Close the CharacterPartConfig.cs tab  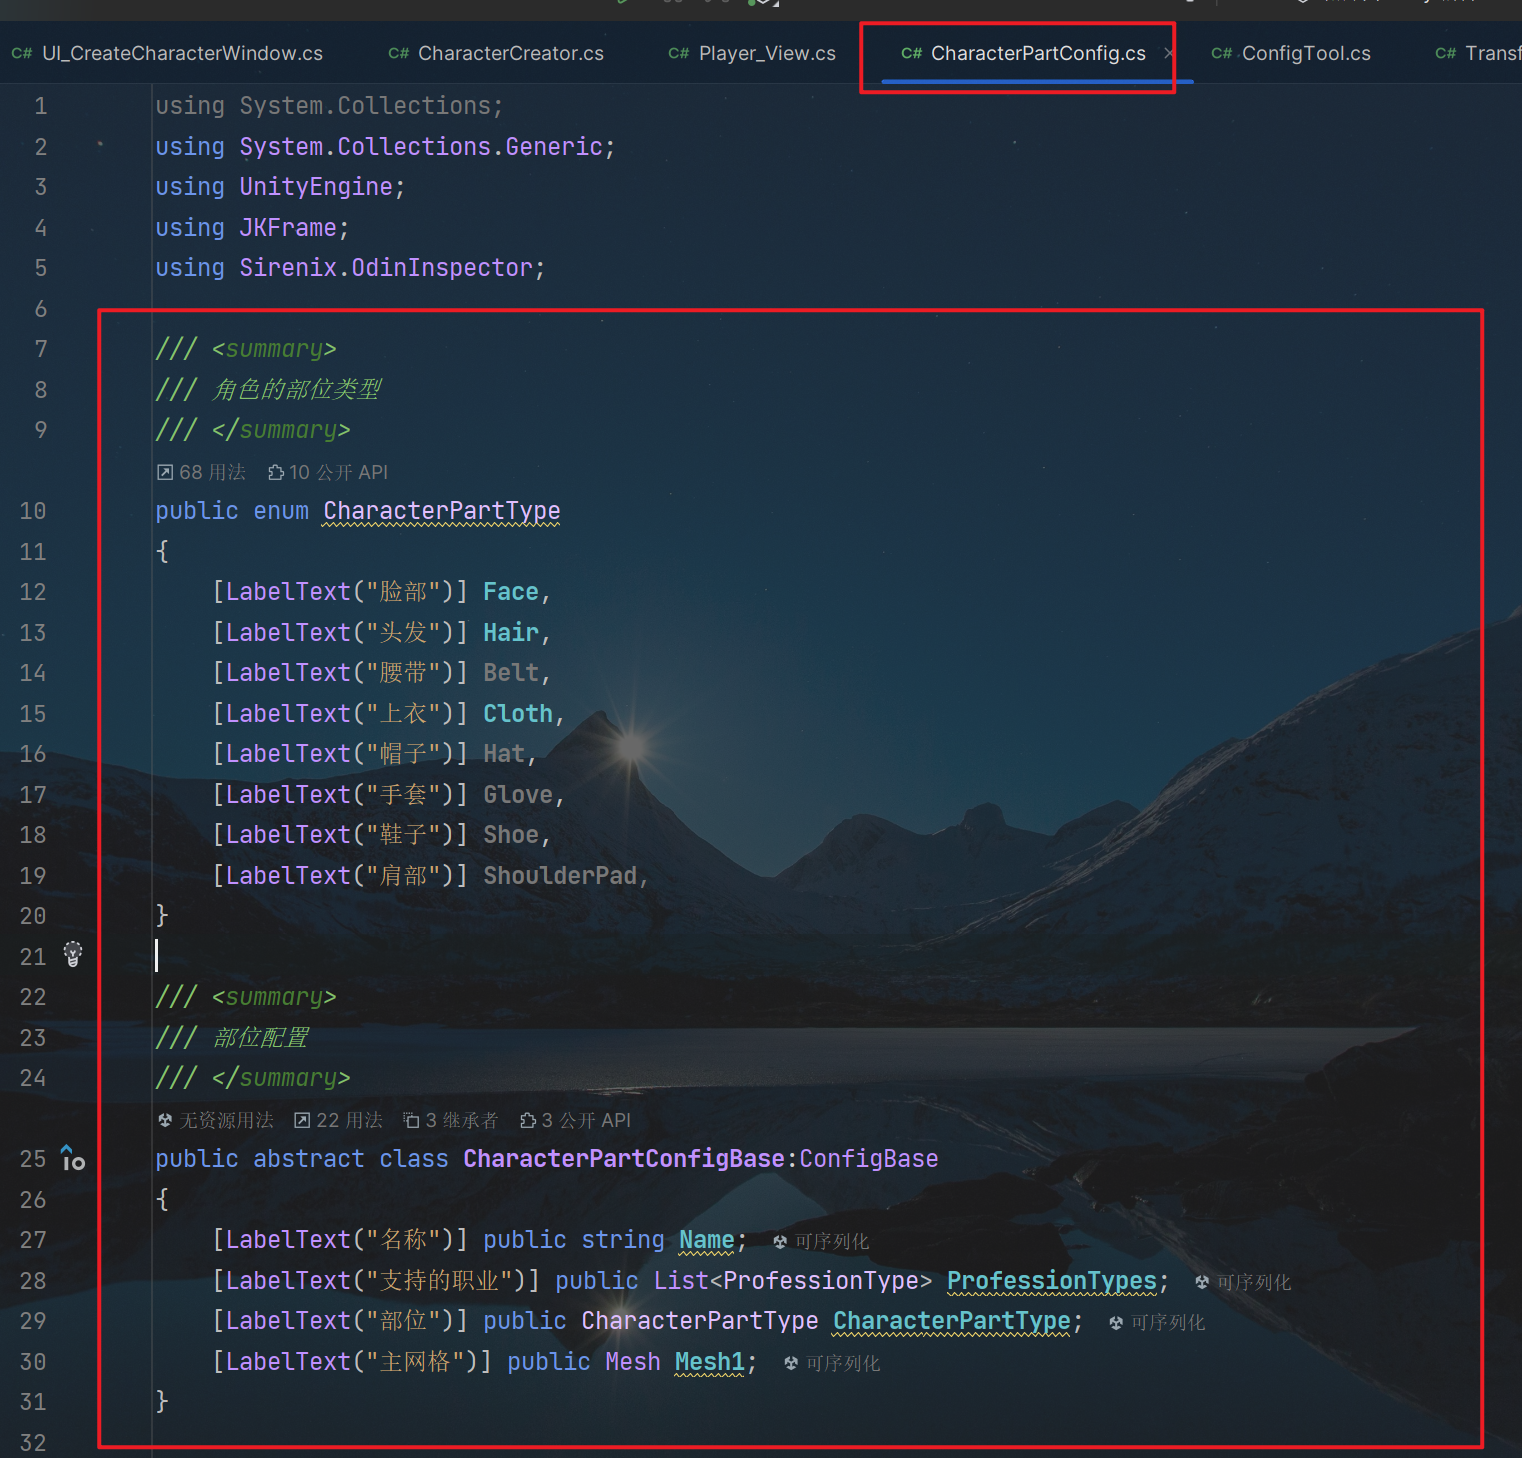1168,53
